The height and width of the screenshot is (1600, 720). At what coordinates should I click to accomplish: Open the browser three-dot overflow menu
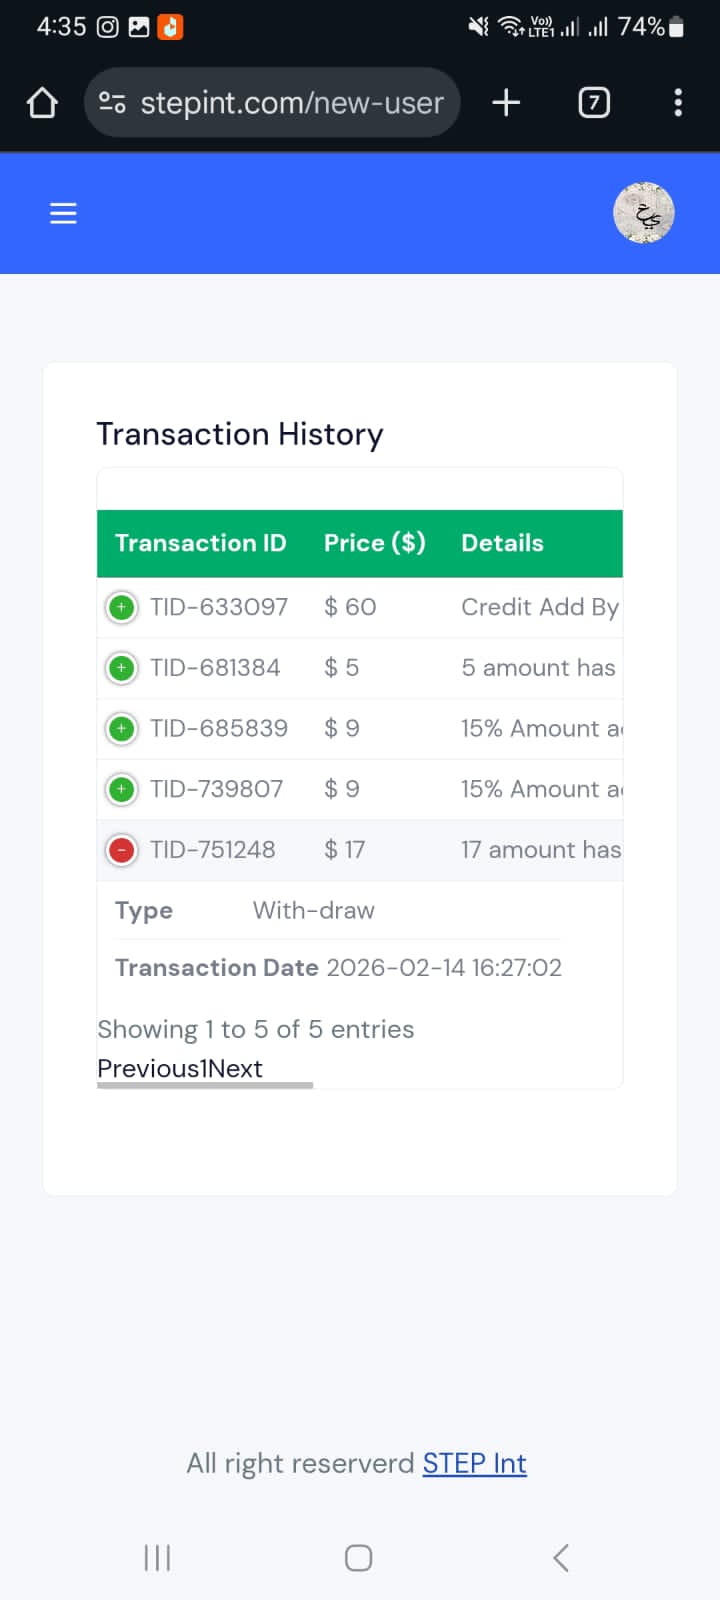678,102
